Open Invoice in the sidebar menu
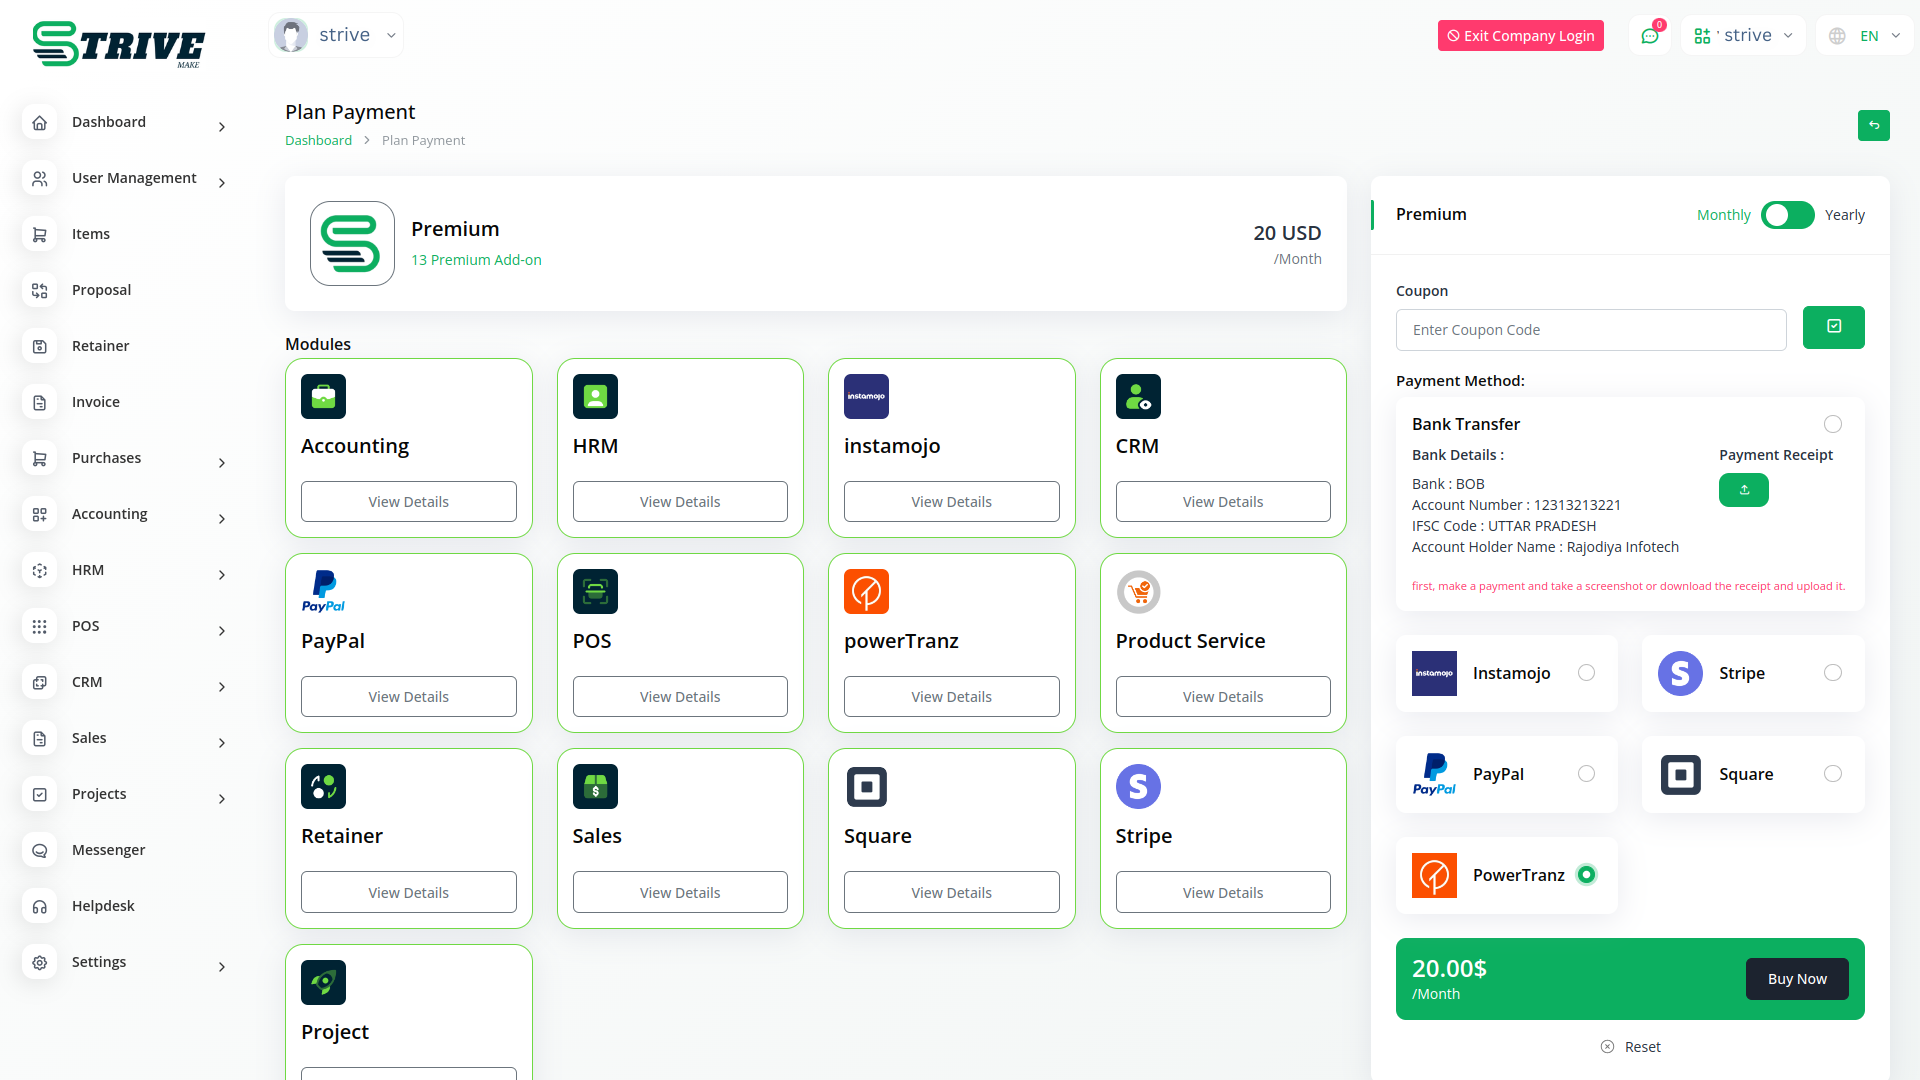This screenshot has height=1080, width=1920. 96,402
